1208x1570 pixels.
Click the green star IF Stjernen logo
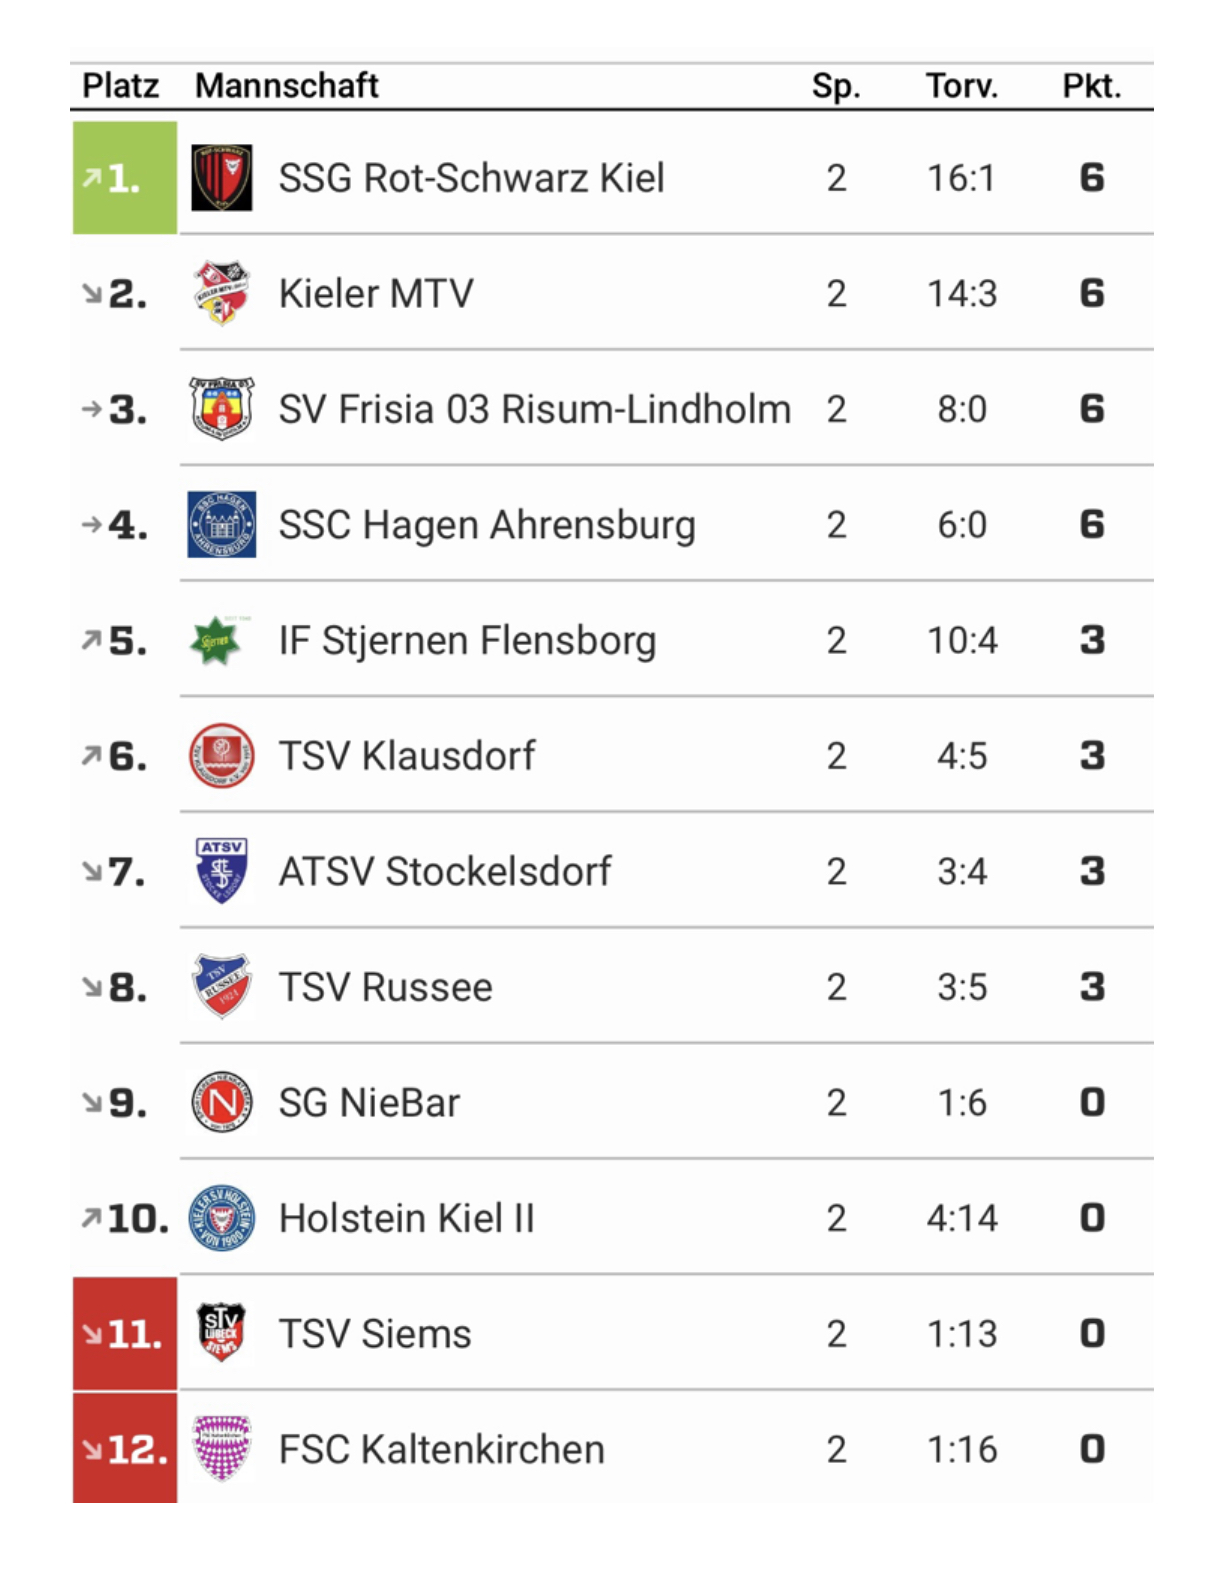click(x=217, y=640)
